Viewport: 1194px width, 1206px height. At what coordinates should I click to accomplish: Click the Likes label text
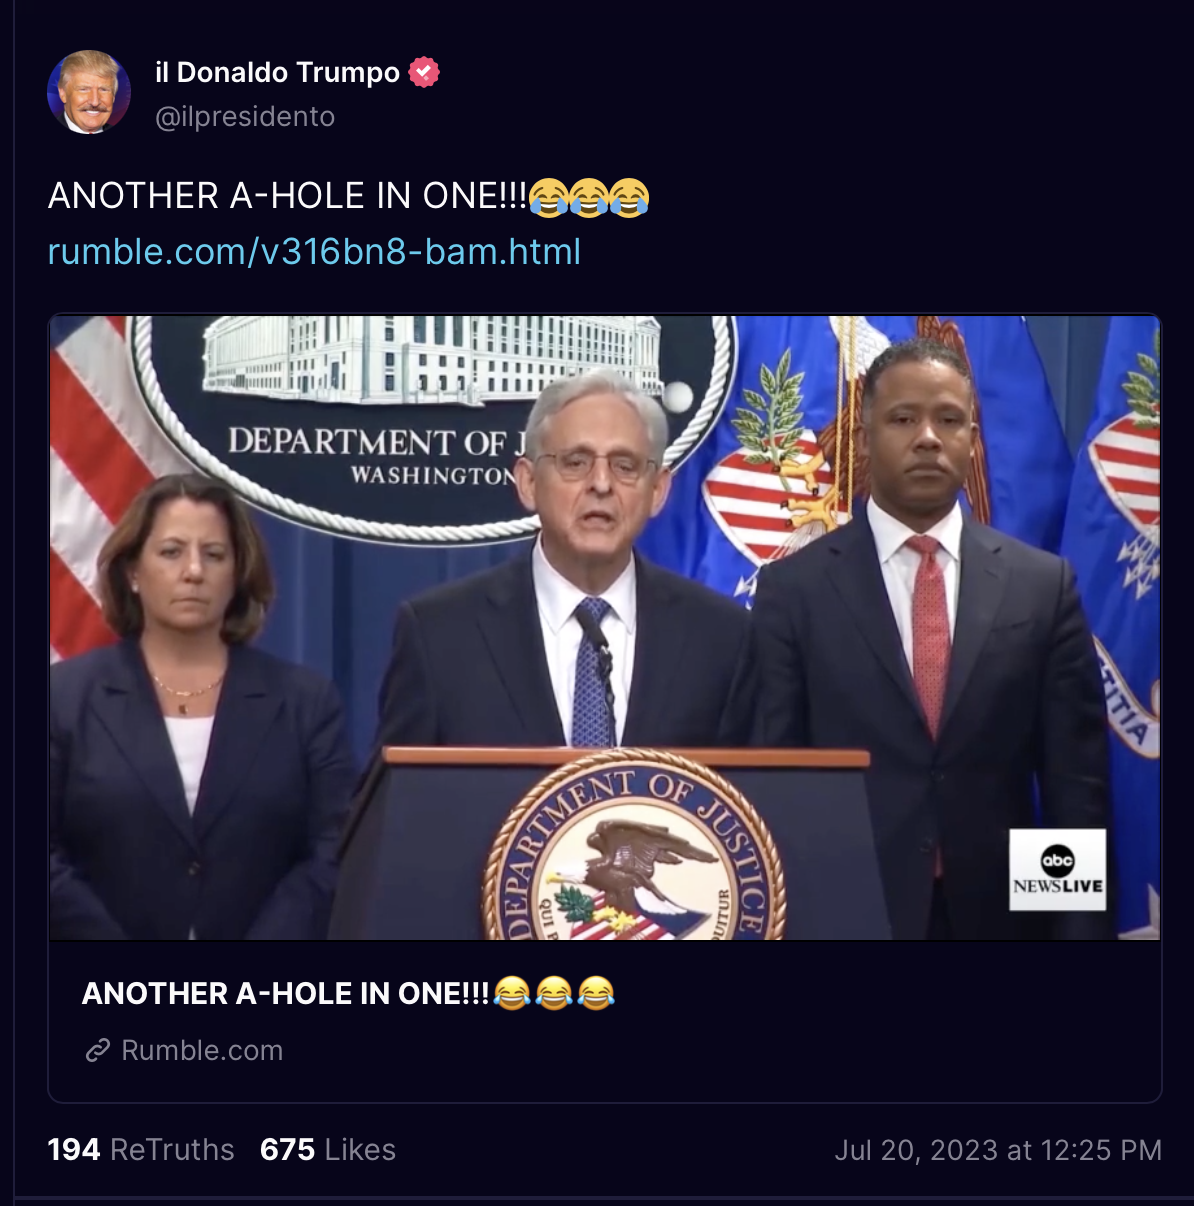pyautogui.click(x=360, y=1150)
